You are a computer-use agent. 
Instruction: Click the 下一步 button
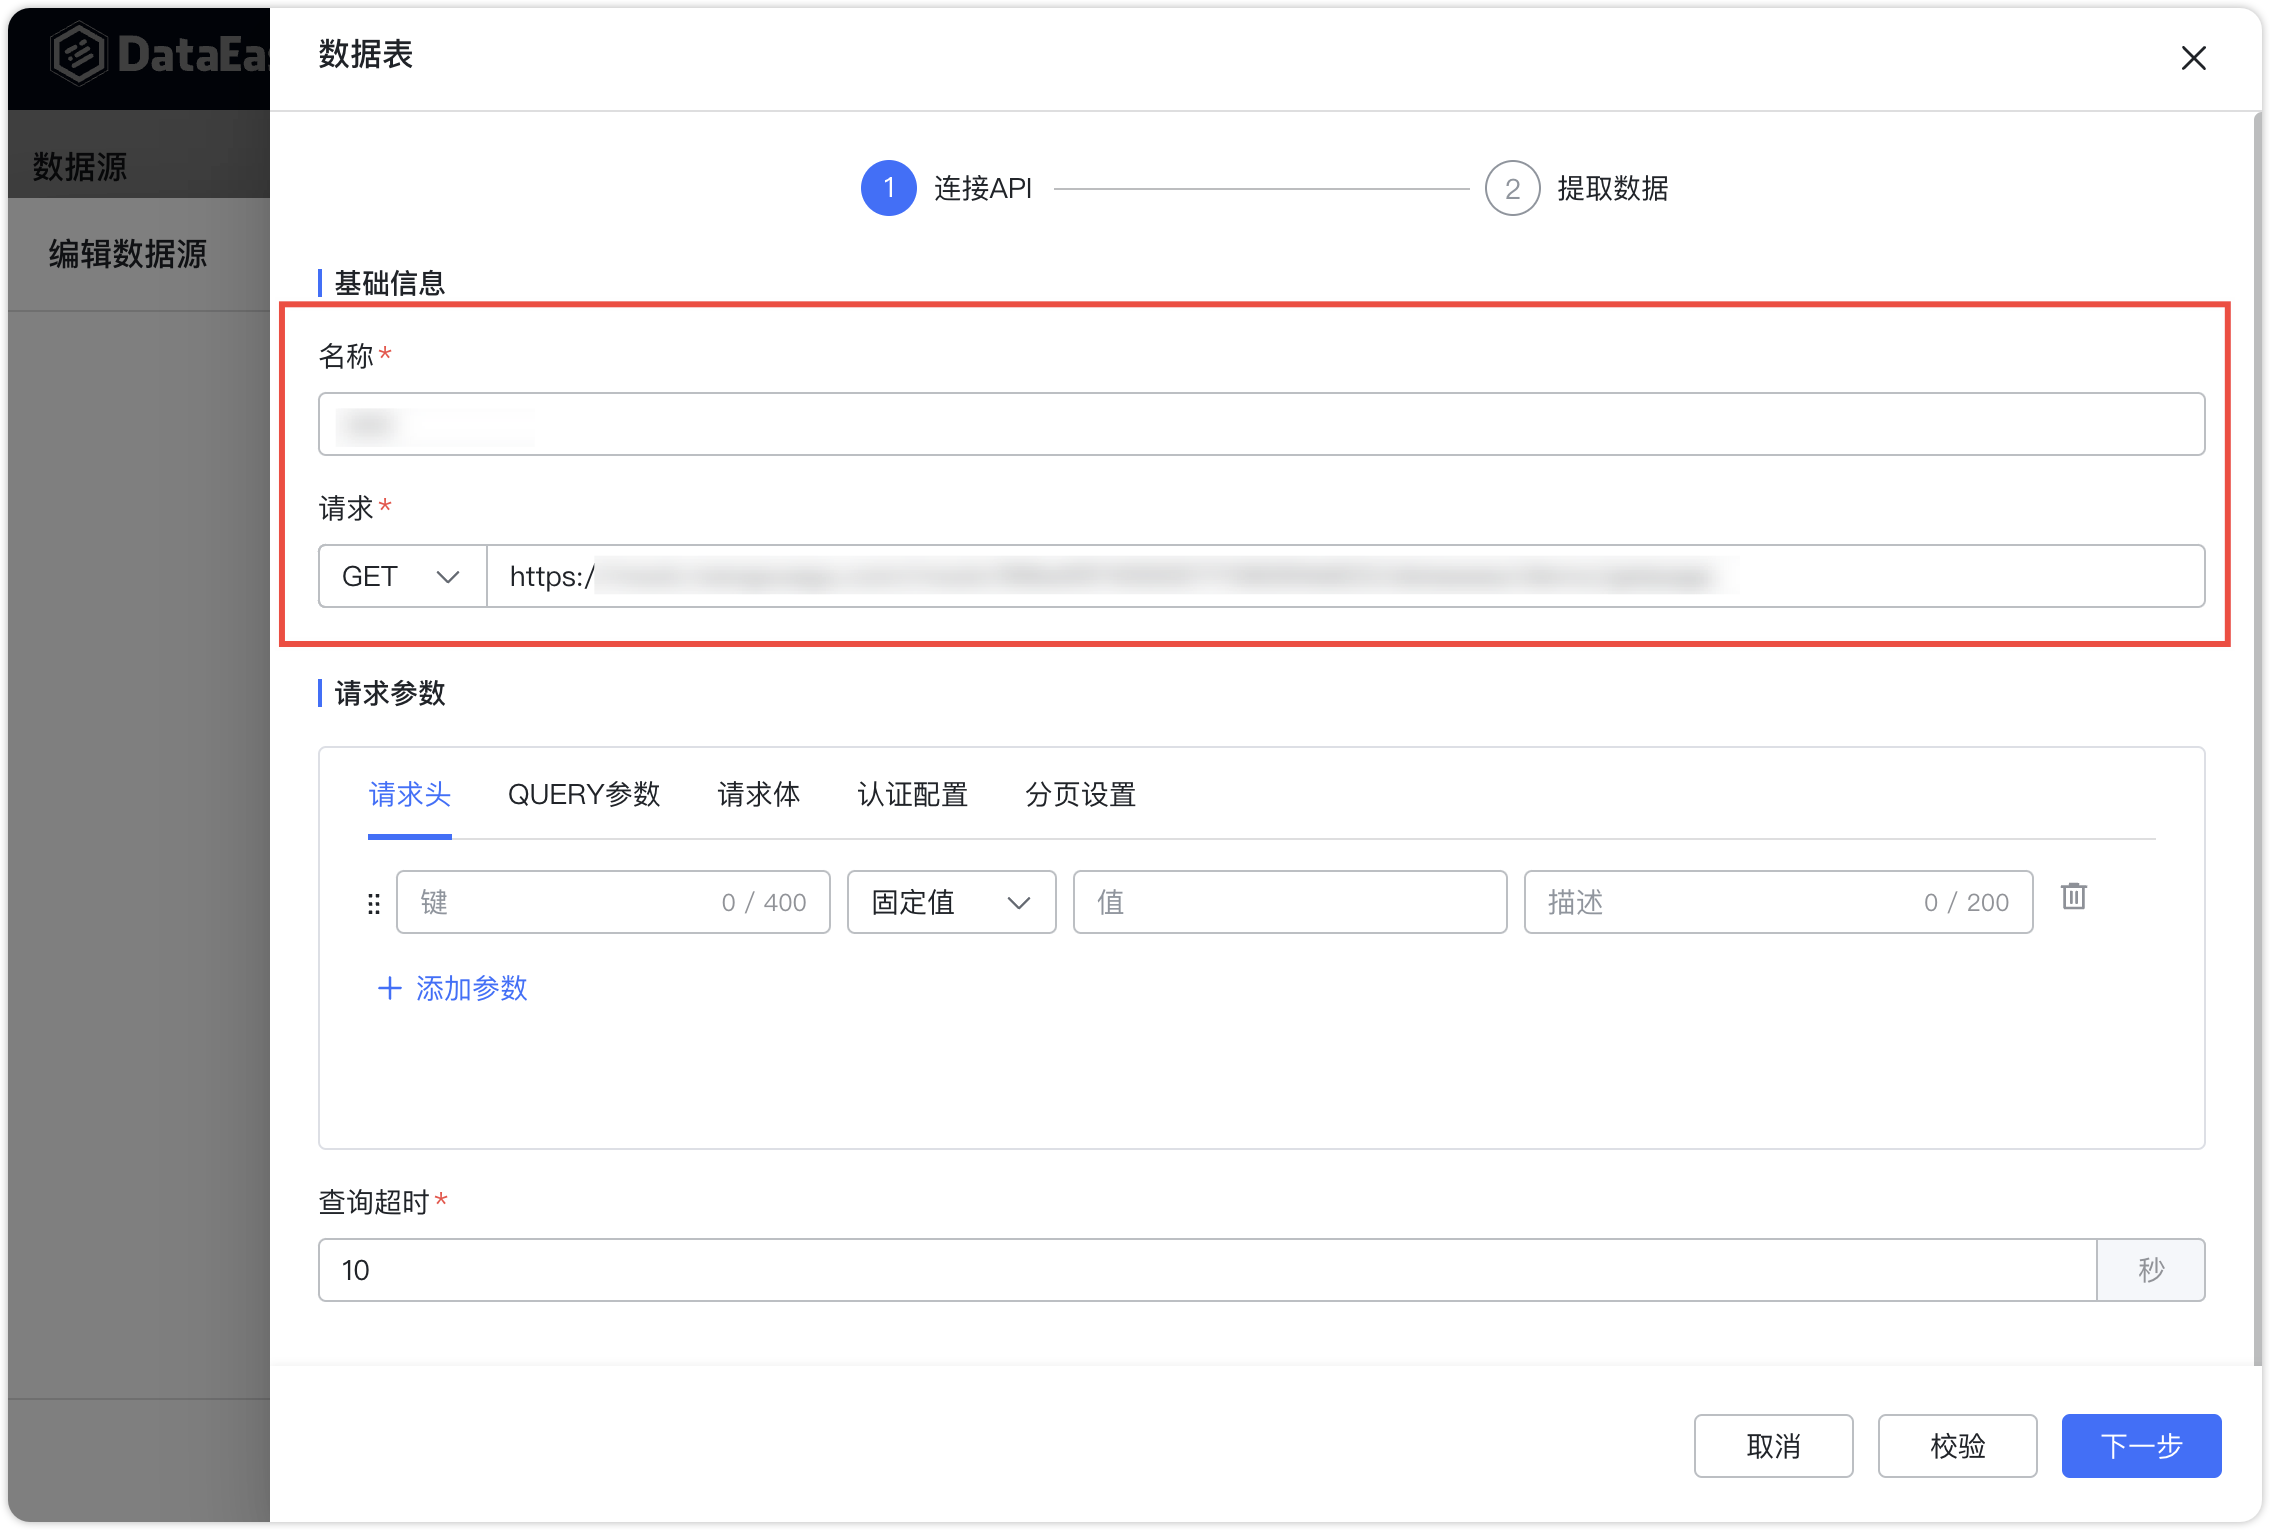coord(2141,1445)
